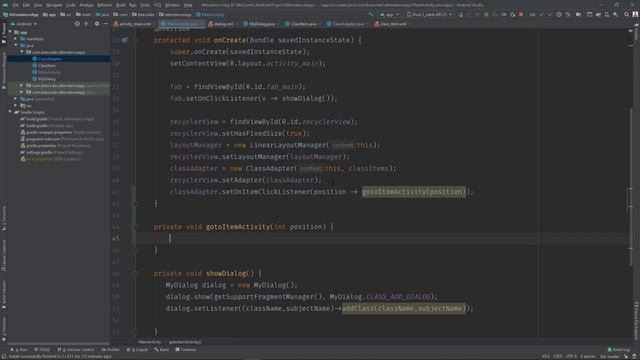Open the Help menu
This screenshot has width=640, height=360.
tap(188, 5)
